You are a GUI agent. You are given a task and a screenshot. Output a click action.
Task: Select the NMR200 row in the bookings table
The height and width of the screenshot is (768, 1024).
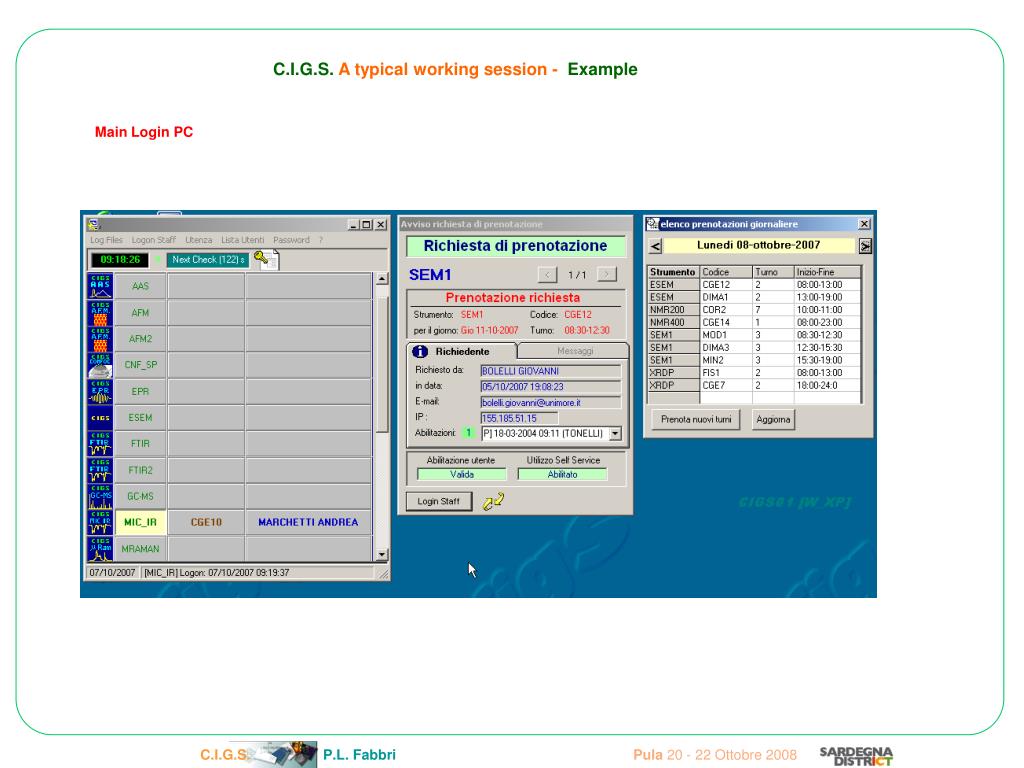point(754,310)
